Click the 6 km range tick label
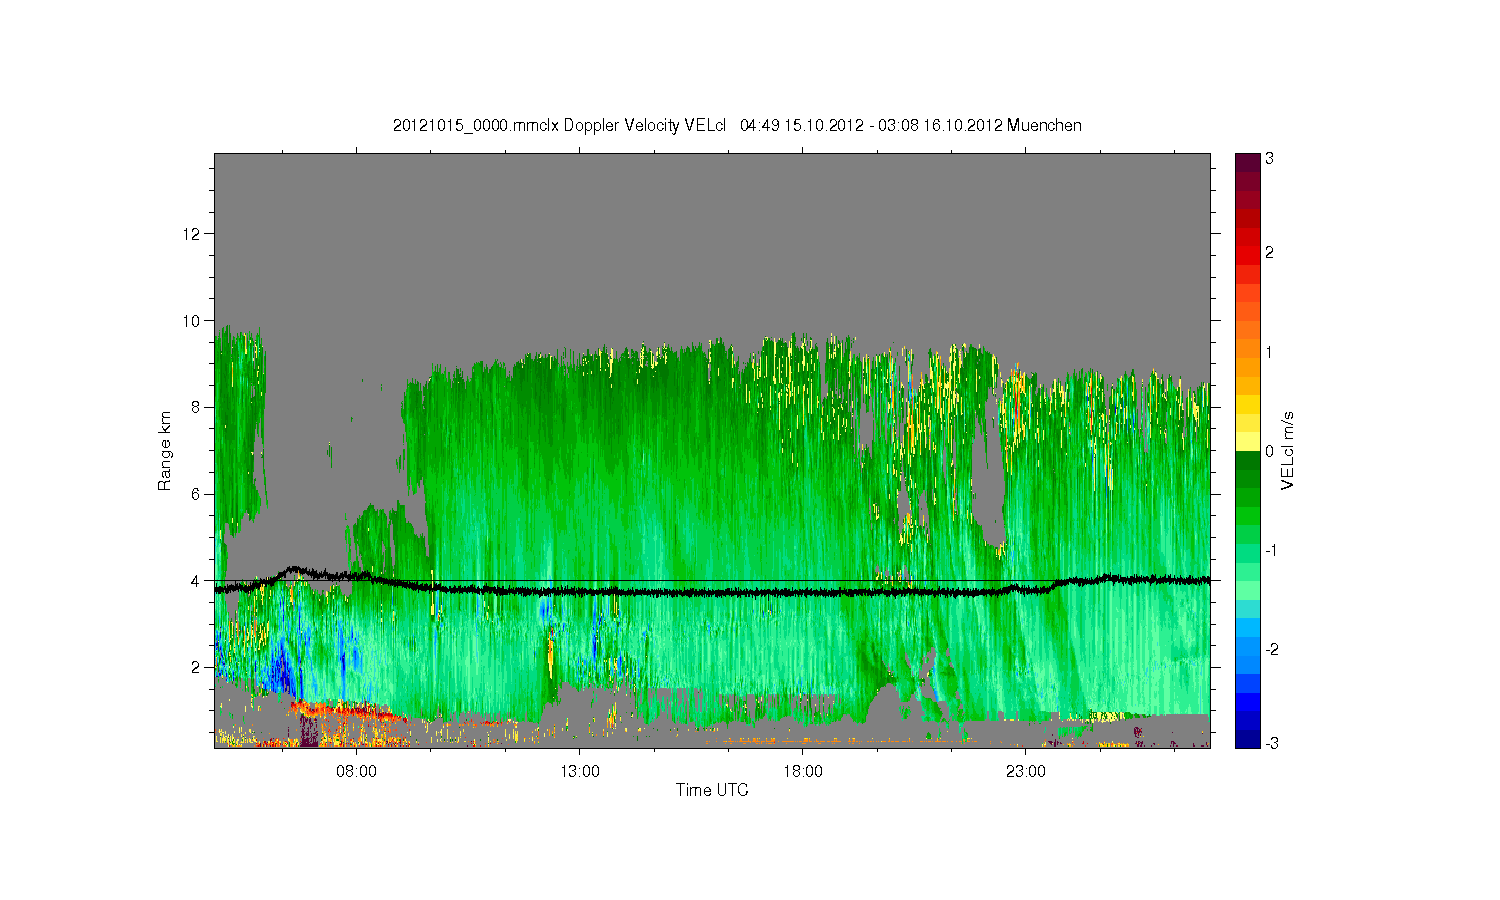 coord(197,494)
